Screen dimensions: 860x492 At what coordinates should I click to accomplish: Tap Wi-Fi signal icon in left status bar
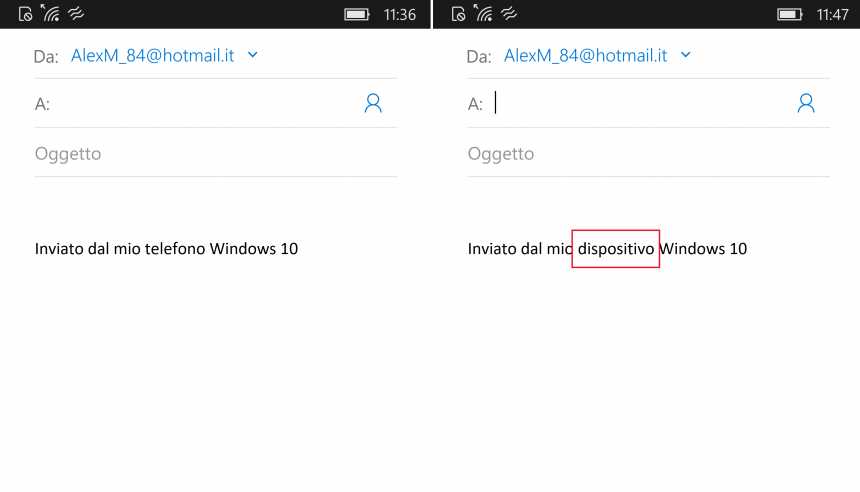click(50, 13)
